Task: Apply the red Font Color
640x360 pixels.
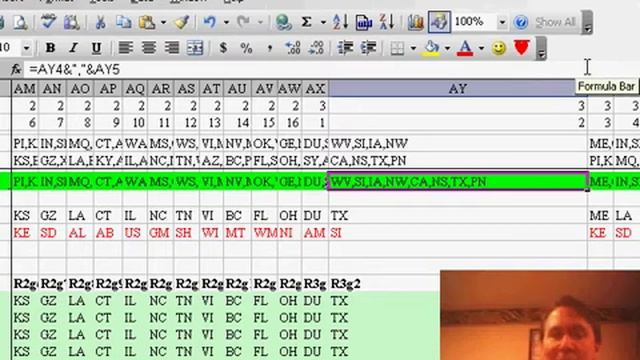Action: [x=465, y=48]
